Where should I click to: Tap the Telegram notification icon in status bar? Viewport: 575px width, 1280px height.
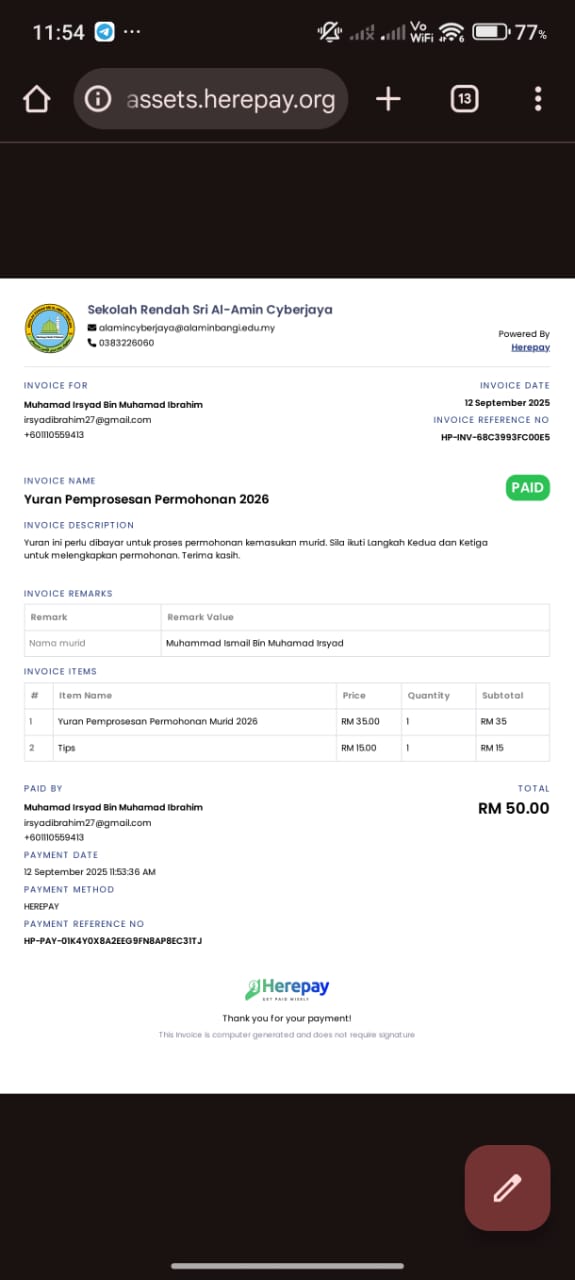[x=104, y=32]
